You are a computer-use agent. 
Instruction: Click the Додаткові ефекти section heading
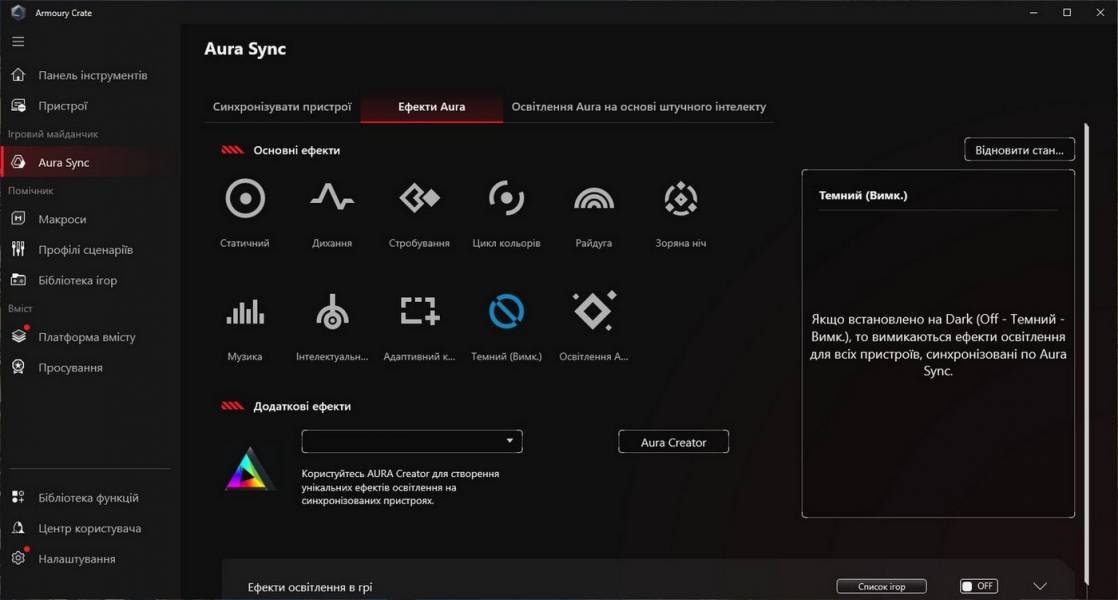coord(302,406)
